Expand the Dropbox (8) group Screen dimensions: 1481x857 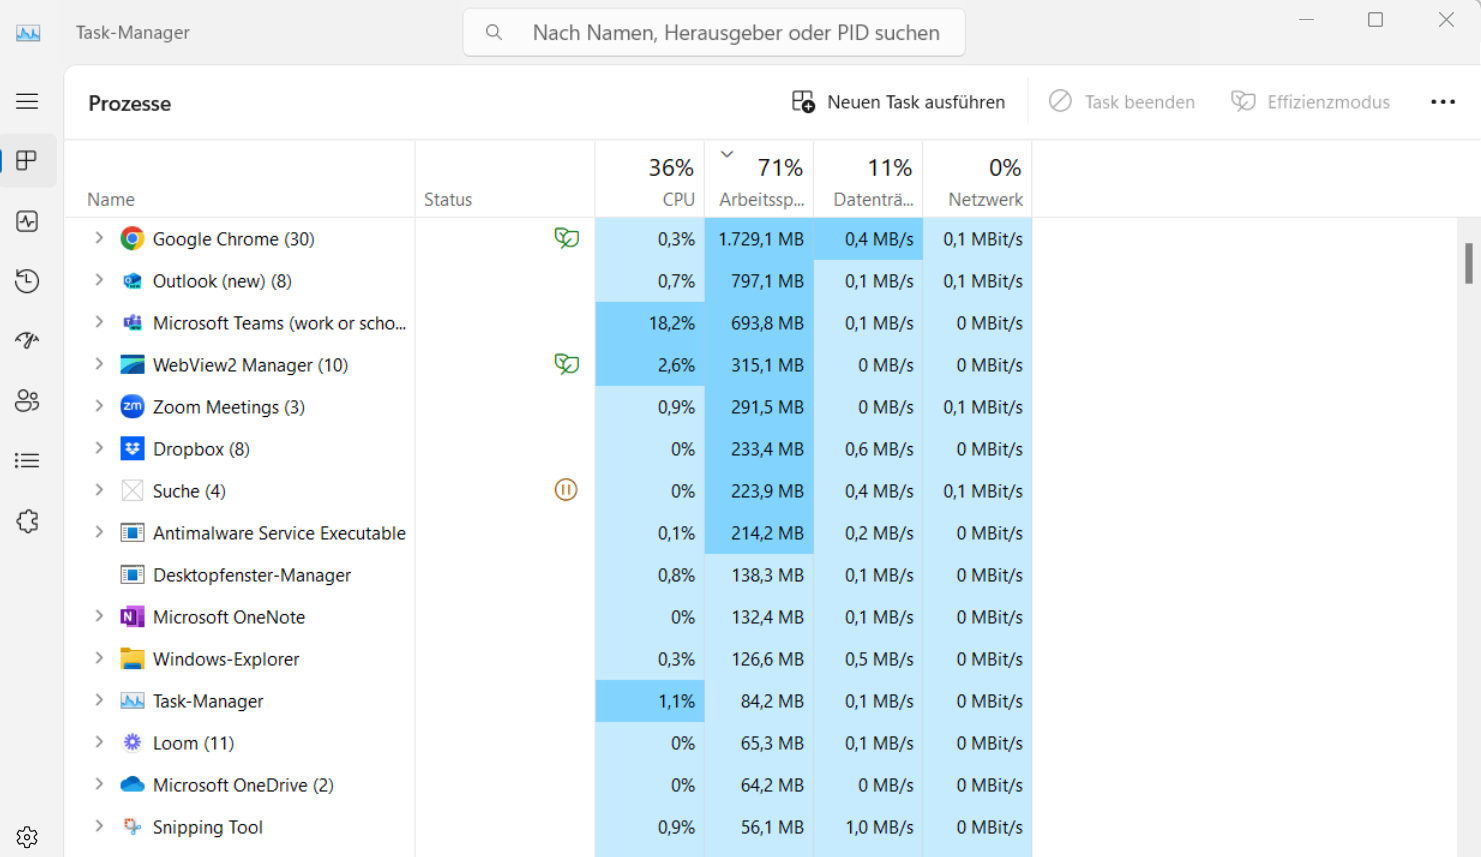click(x=99, y=448)
